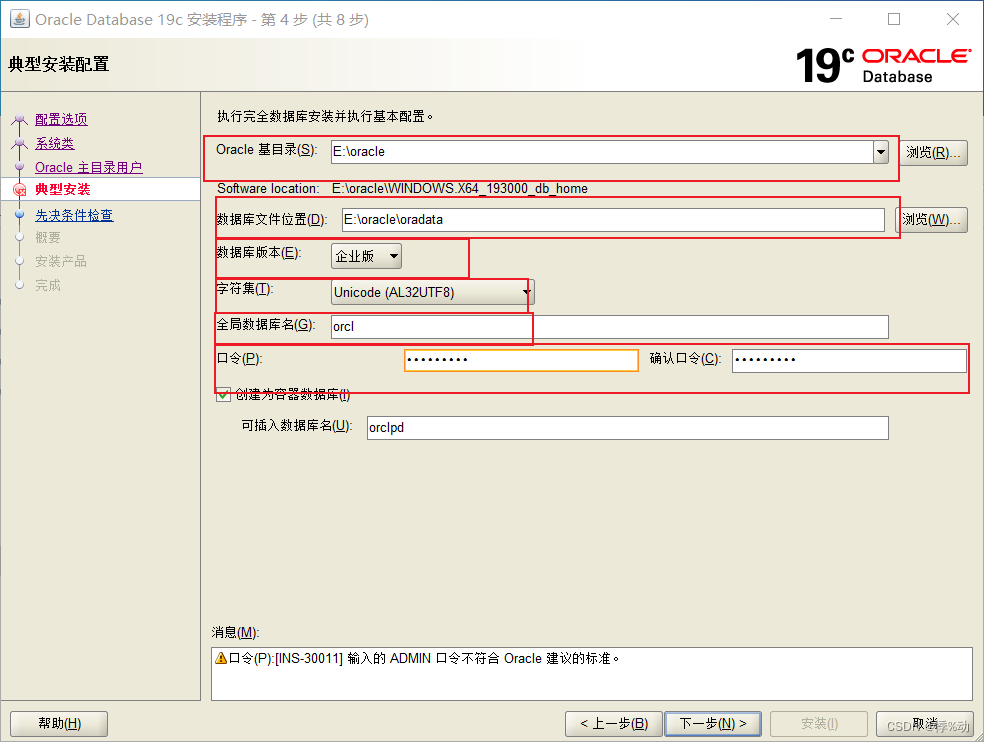
Task: Open the 字符集 Unicode (AL32UTF8) dropdown
Action: [433, 293]
